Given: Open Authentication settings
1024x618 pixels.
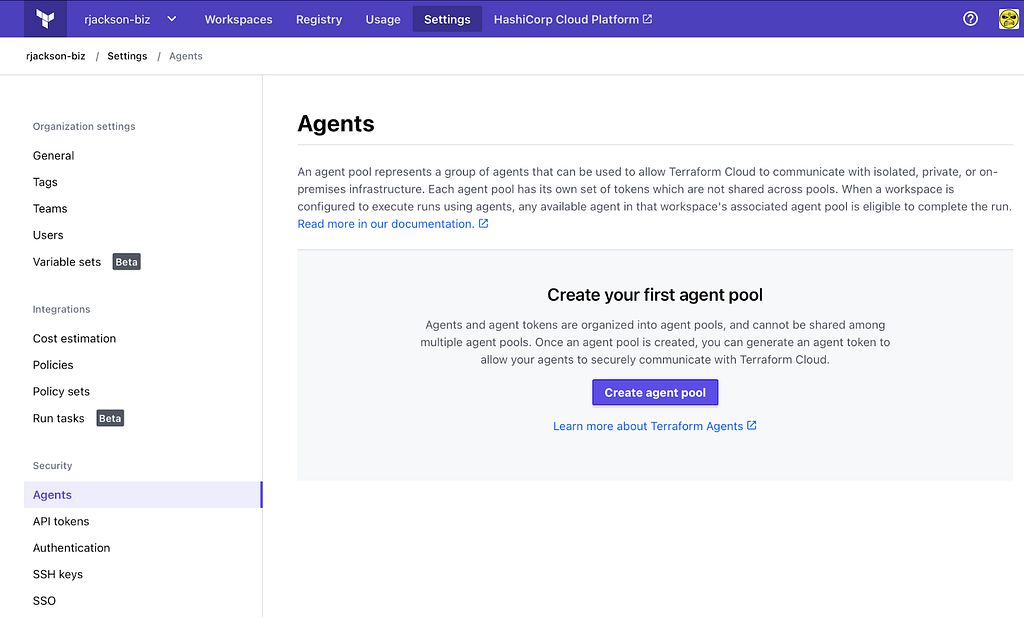Looking at the screenshot, I should [71, 548].
